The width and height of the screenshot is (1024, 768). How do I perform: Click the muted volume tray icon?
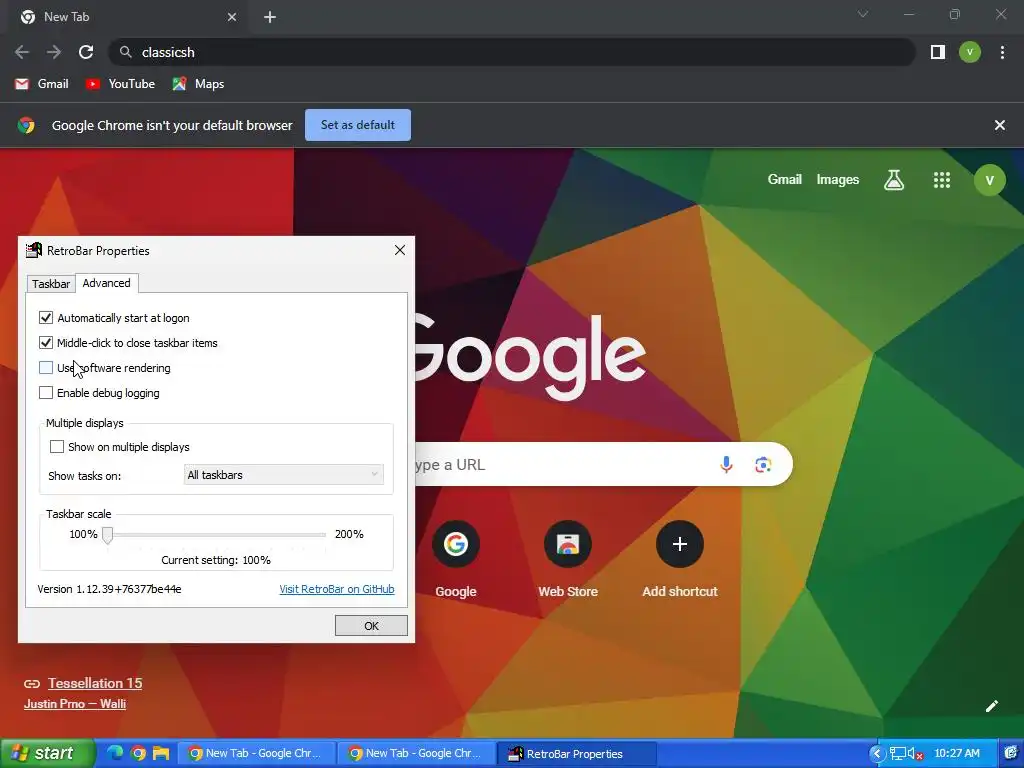click(x=915, y=754)
